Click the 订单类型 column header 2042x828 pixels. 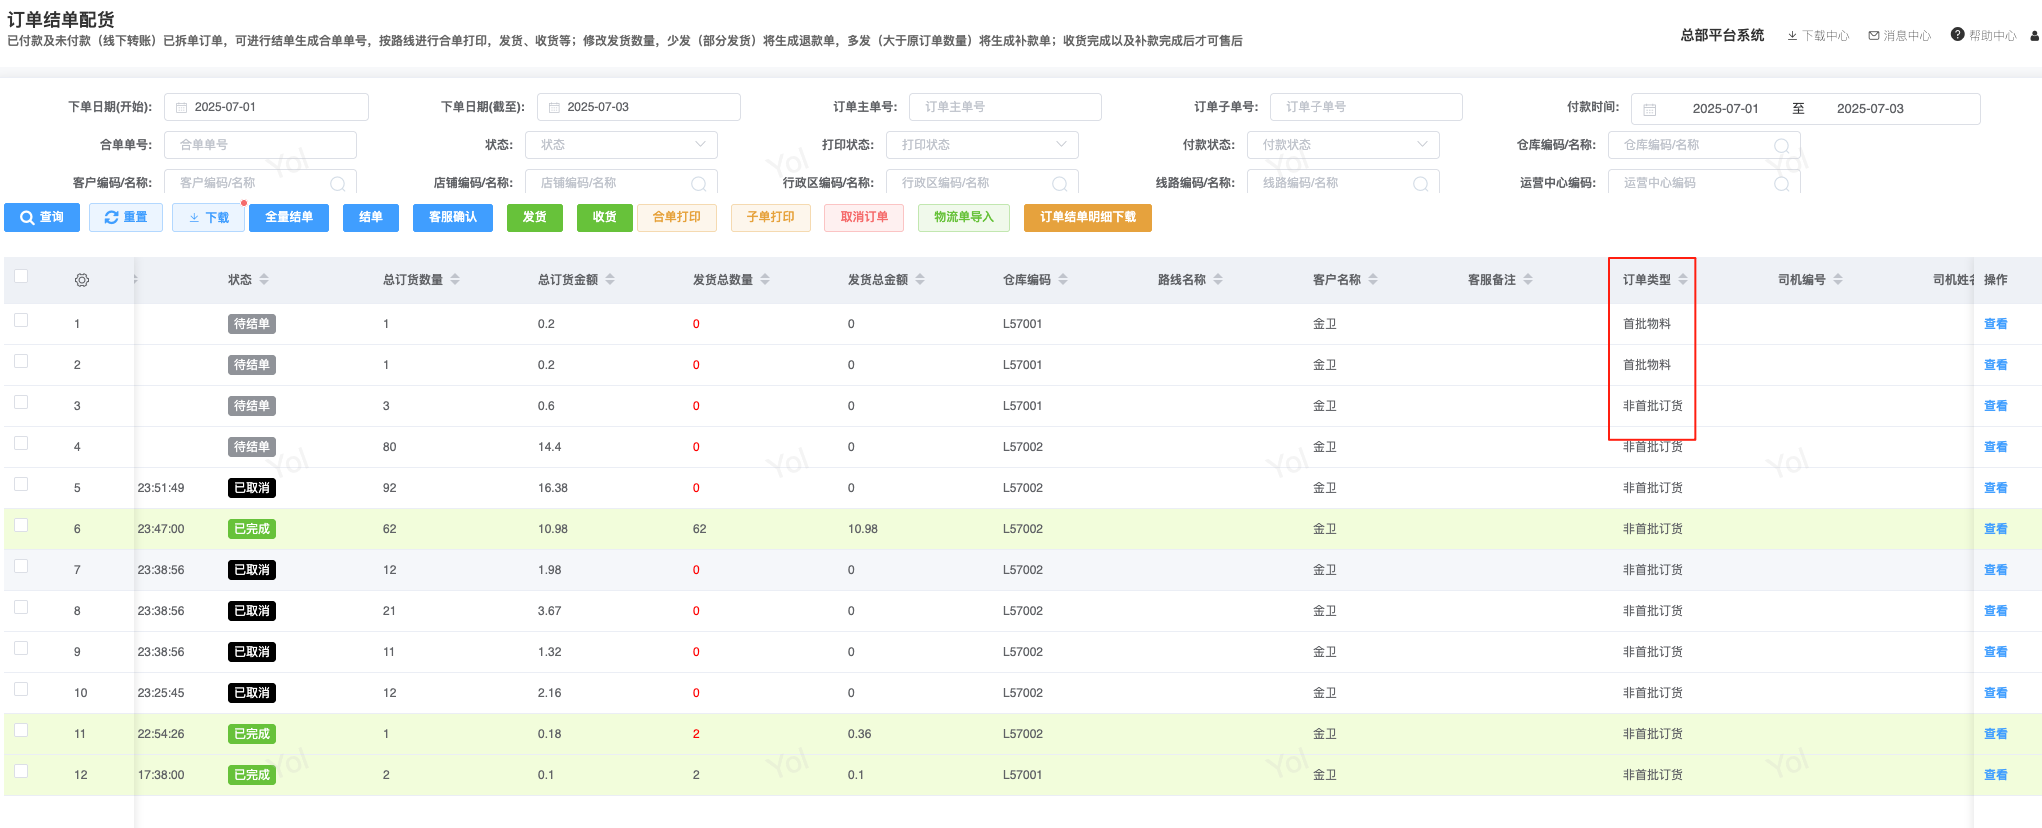[x=1646, y=280]
